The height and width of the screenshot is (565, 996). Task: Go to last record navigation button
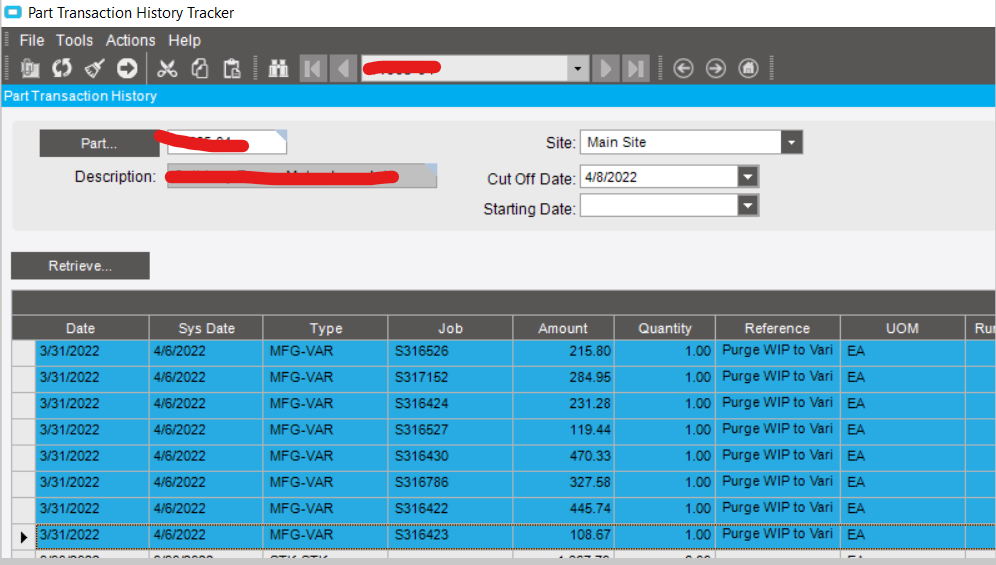click(636, 68)
